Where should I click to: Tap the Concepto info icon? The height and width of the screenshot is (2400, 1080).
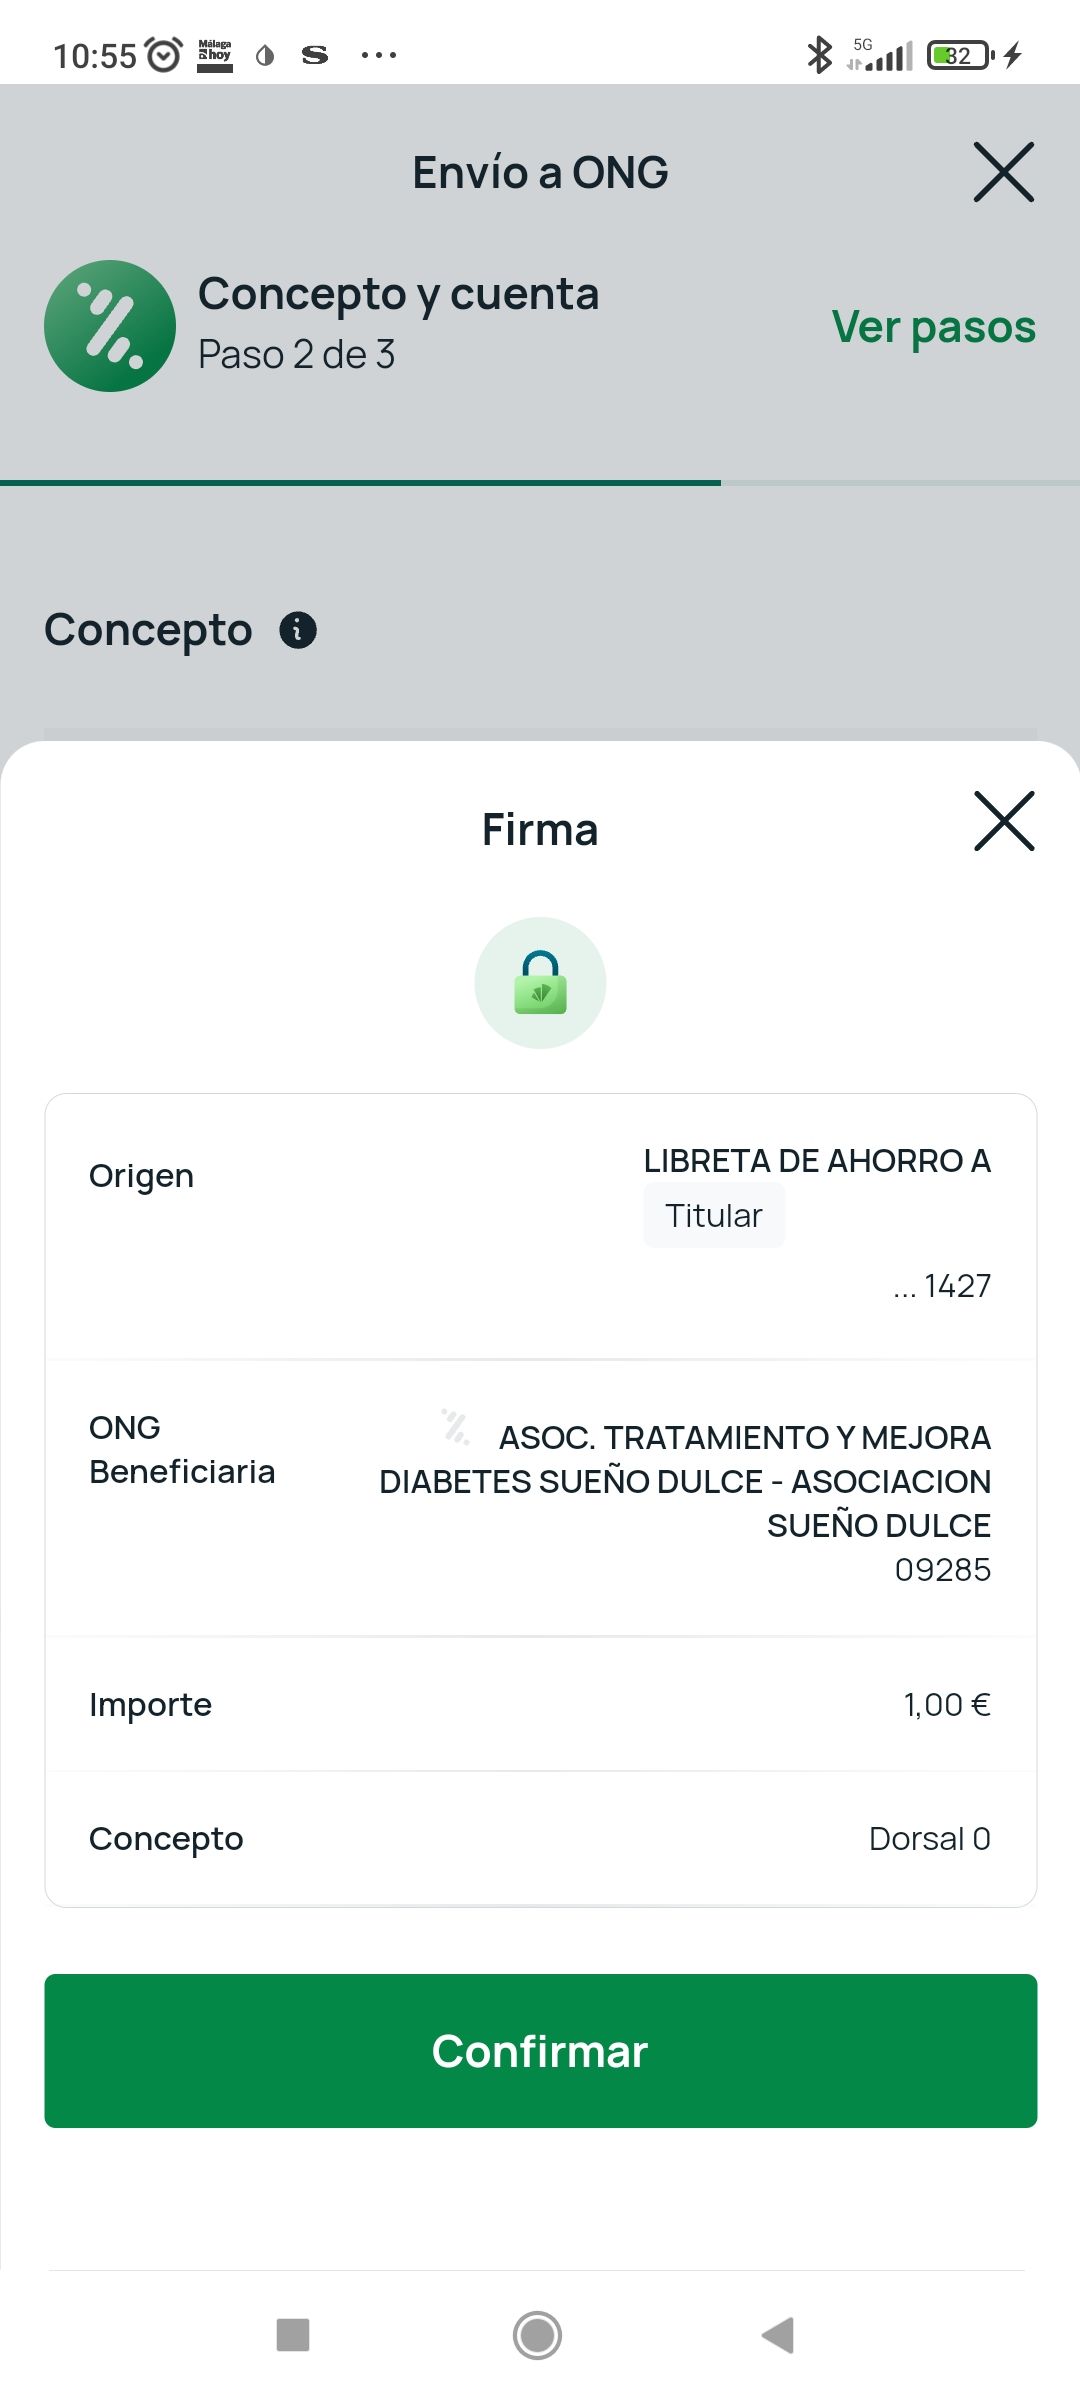pyautogui.click(x=298, y=630)
